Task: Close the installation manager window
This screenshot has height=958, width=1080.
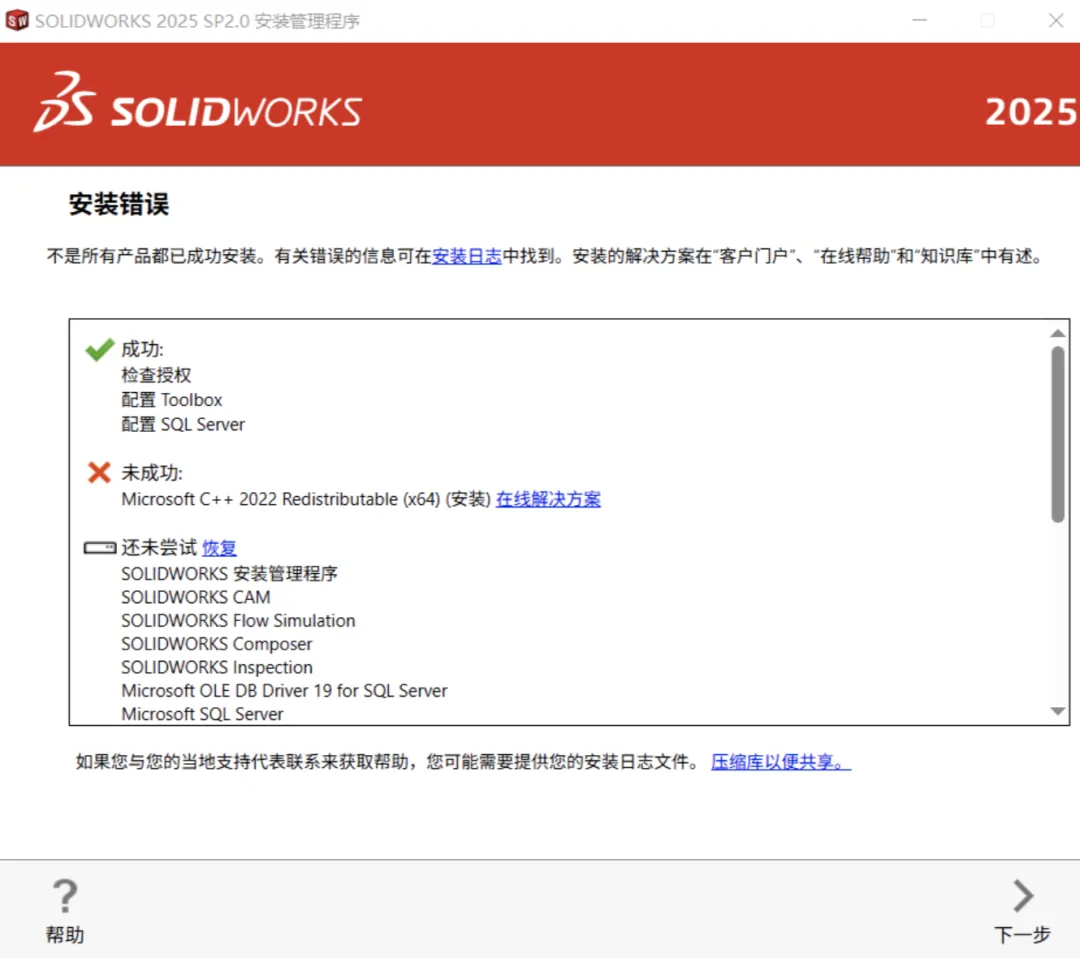Action: (1056, 21)
